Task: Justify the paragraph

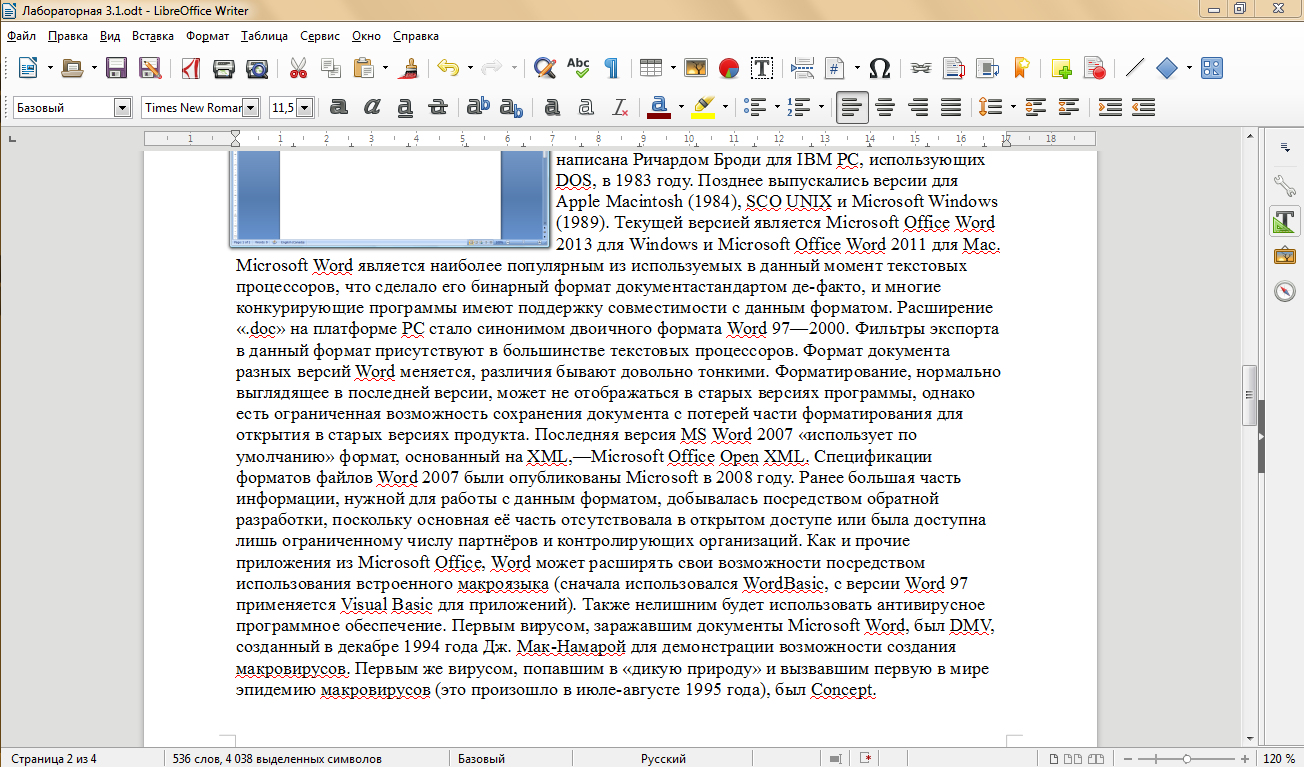Action: [951, 107]
